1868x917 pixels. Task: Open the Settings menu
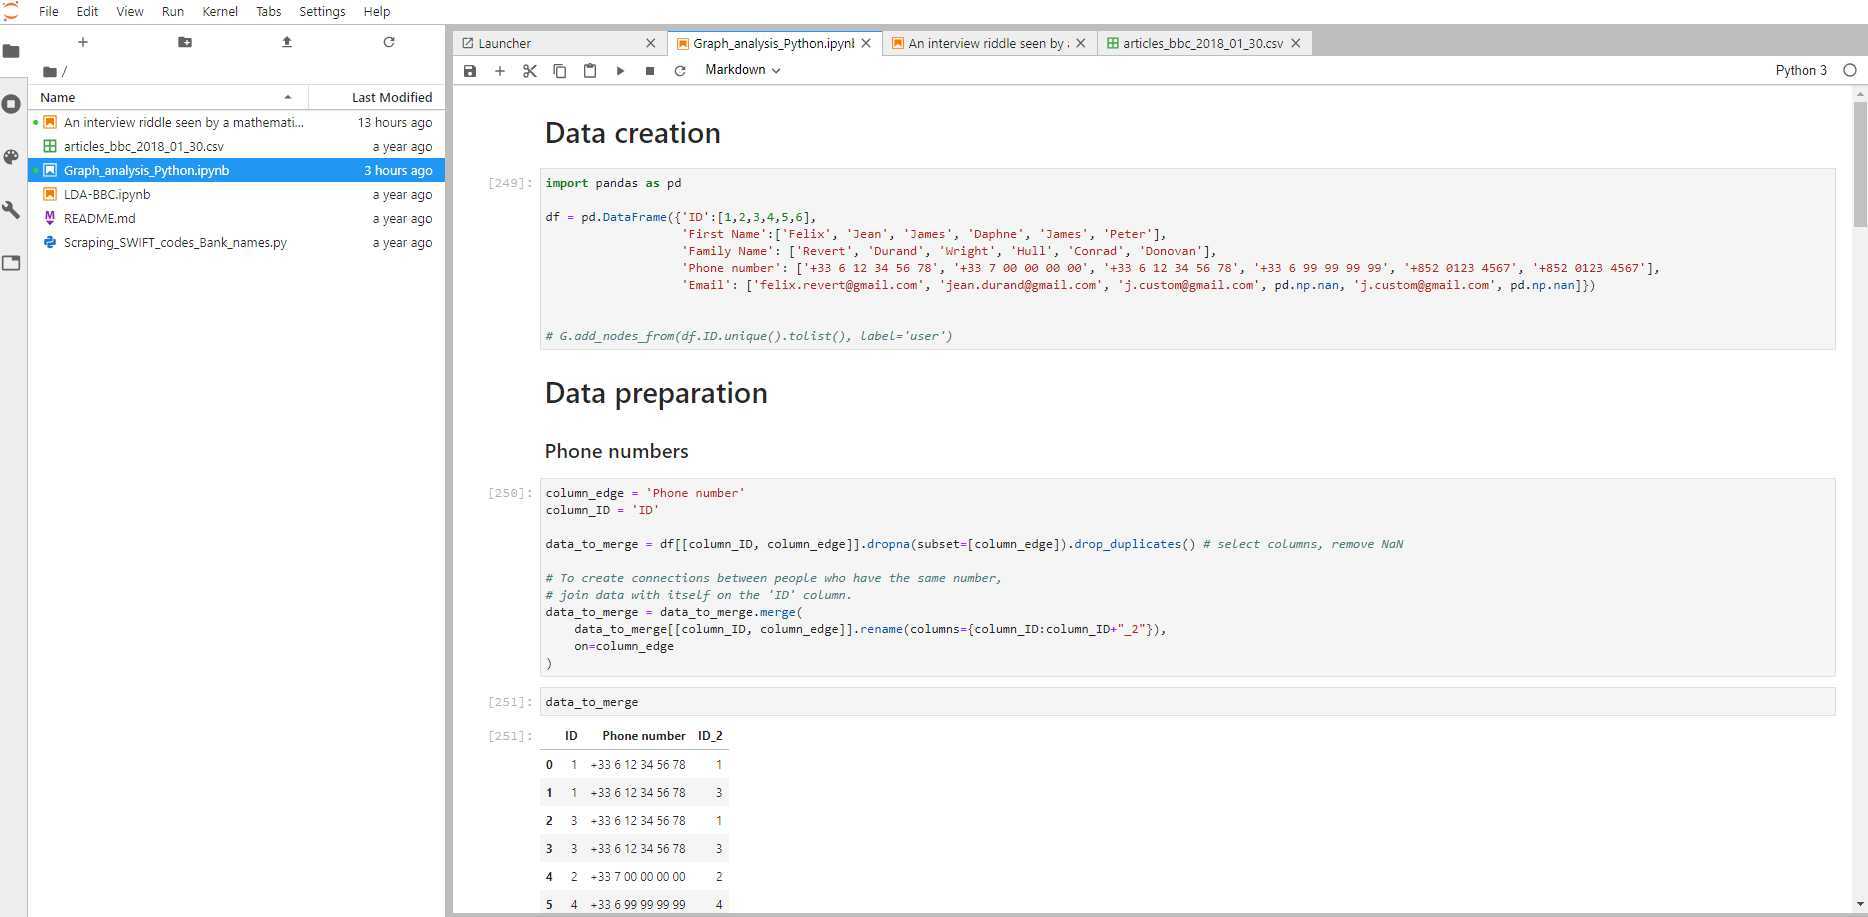322,11
